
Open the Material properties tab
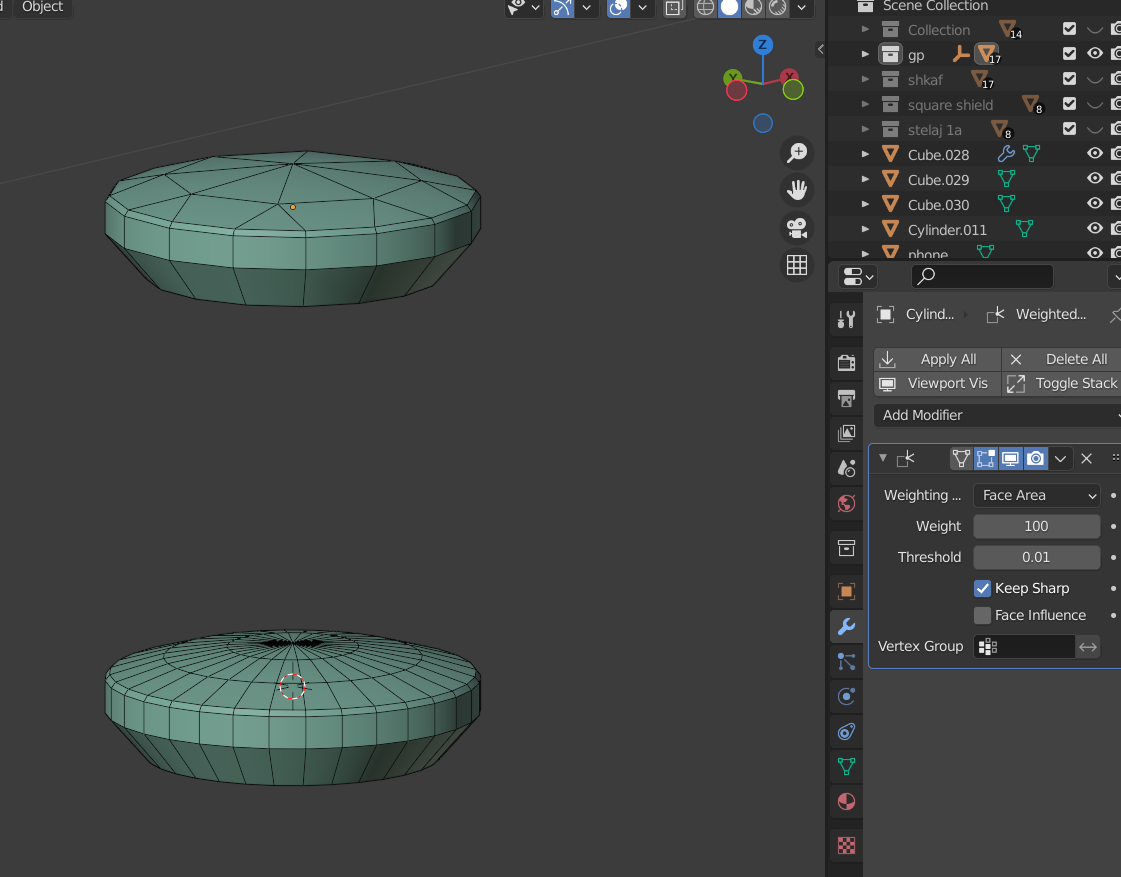(846, 803)
